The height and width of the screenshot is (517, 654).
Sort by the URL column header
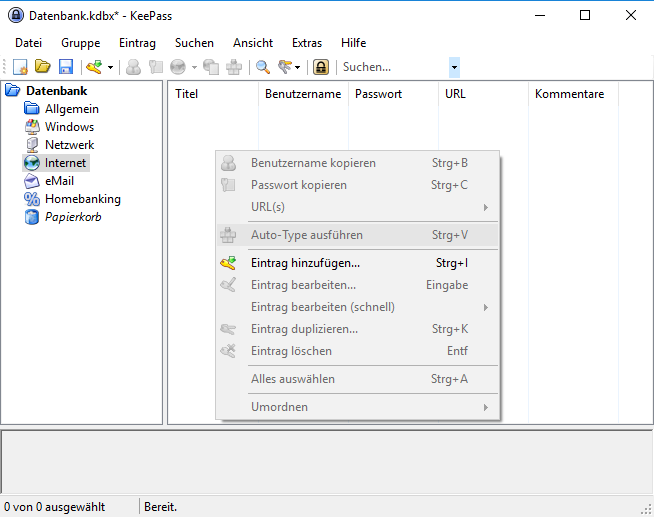click(483, 94)
